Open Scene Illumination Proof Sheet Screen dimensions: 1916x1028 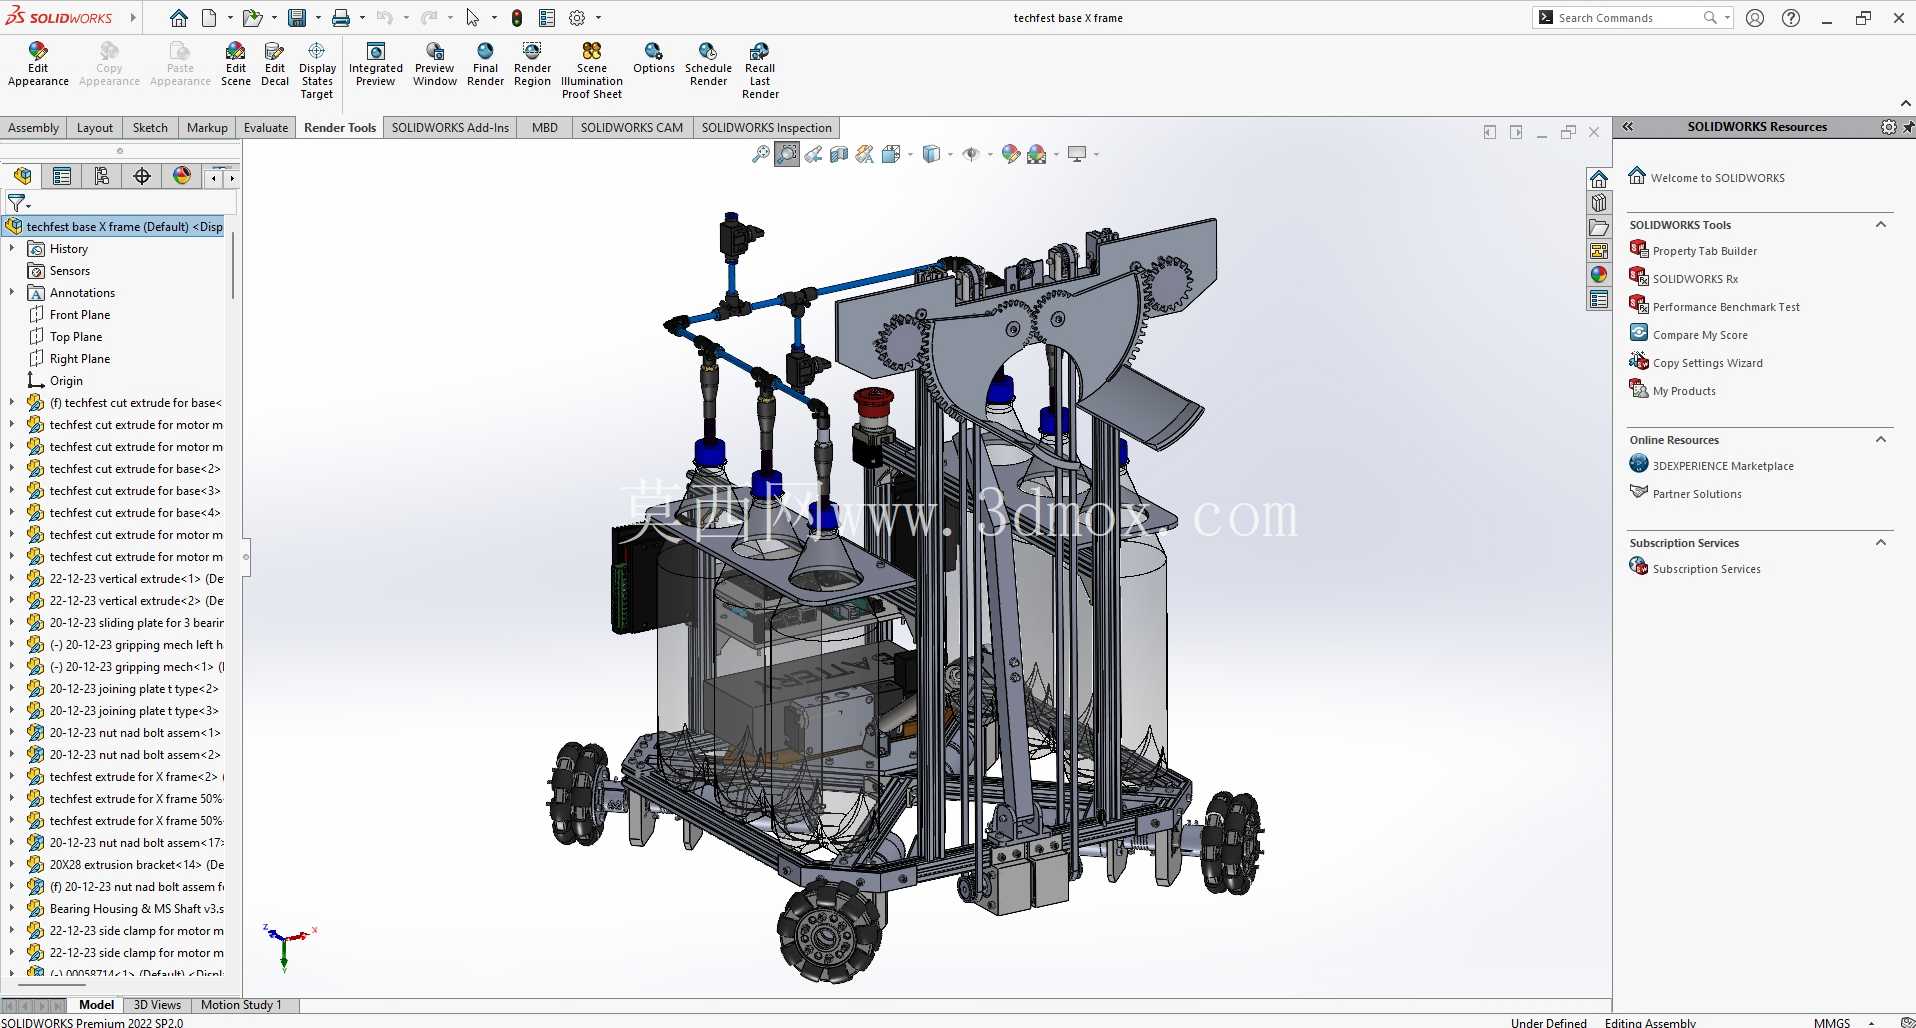[592, 70]
